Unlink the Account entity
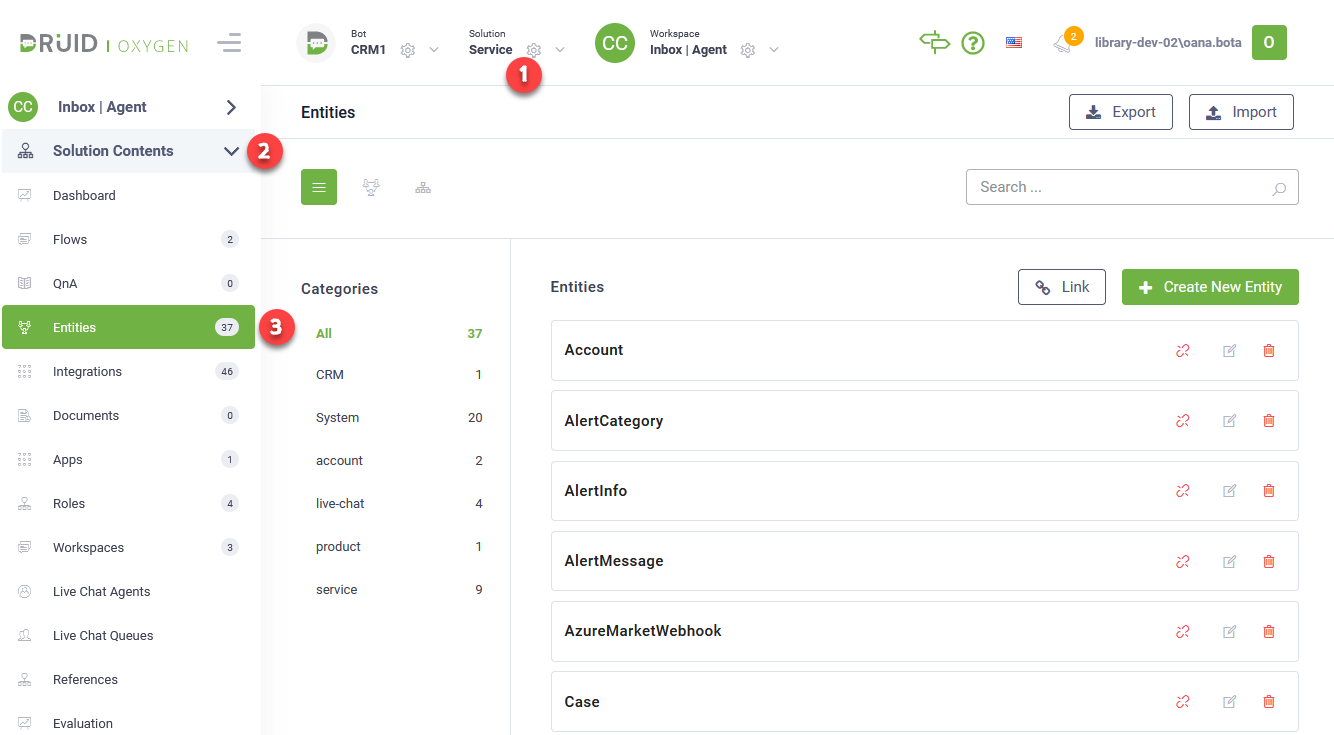Screen dimensions: 1334x735 point(1183,350)
